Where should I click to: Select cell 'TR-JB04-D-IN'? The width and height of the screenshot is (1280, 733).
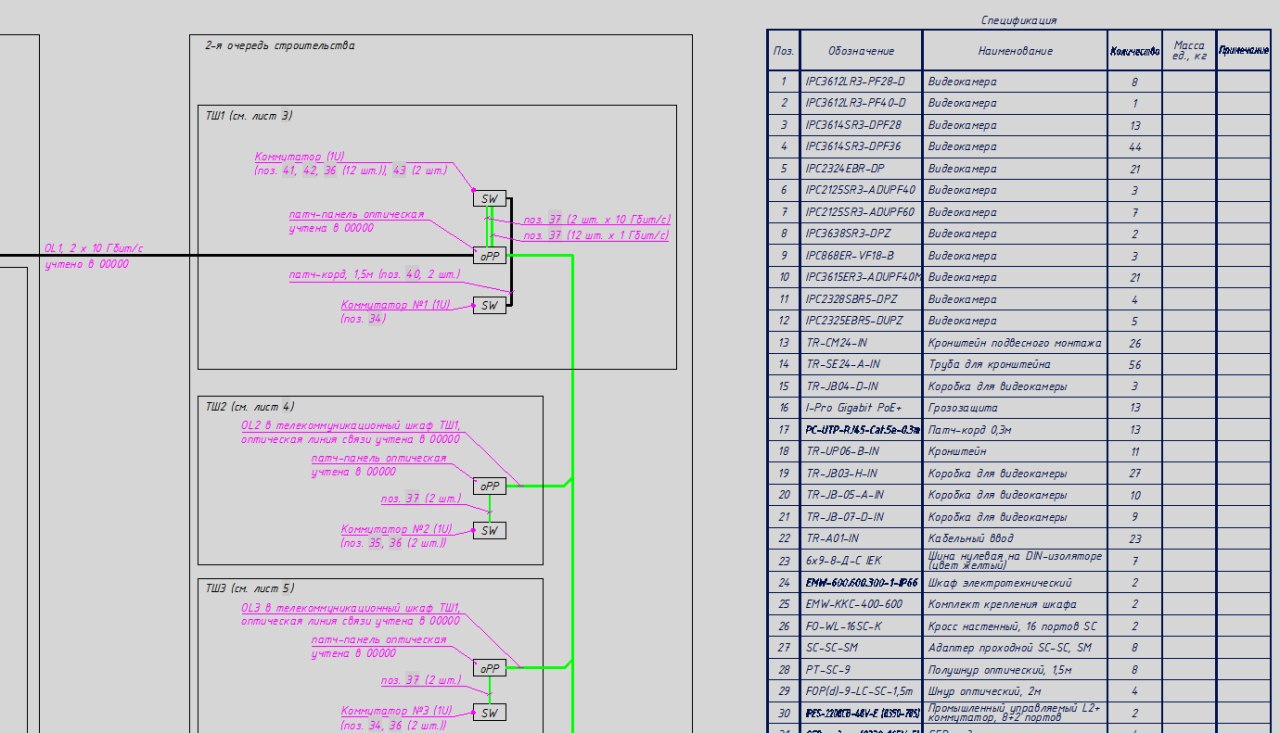tap(861, 386)
